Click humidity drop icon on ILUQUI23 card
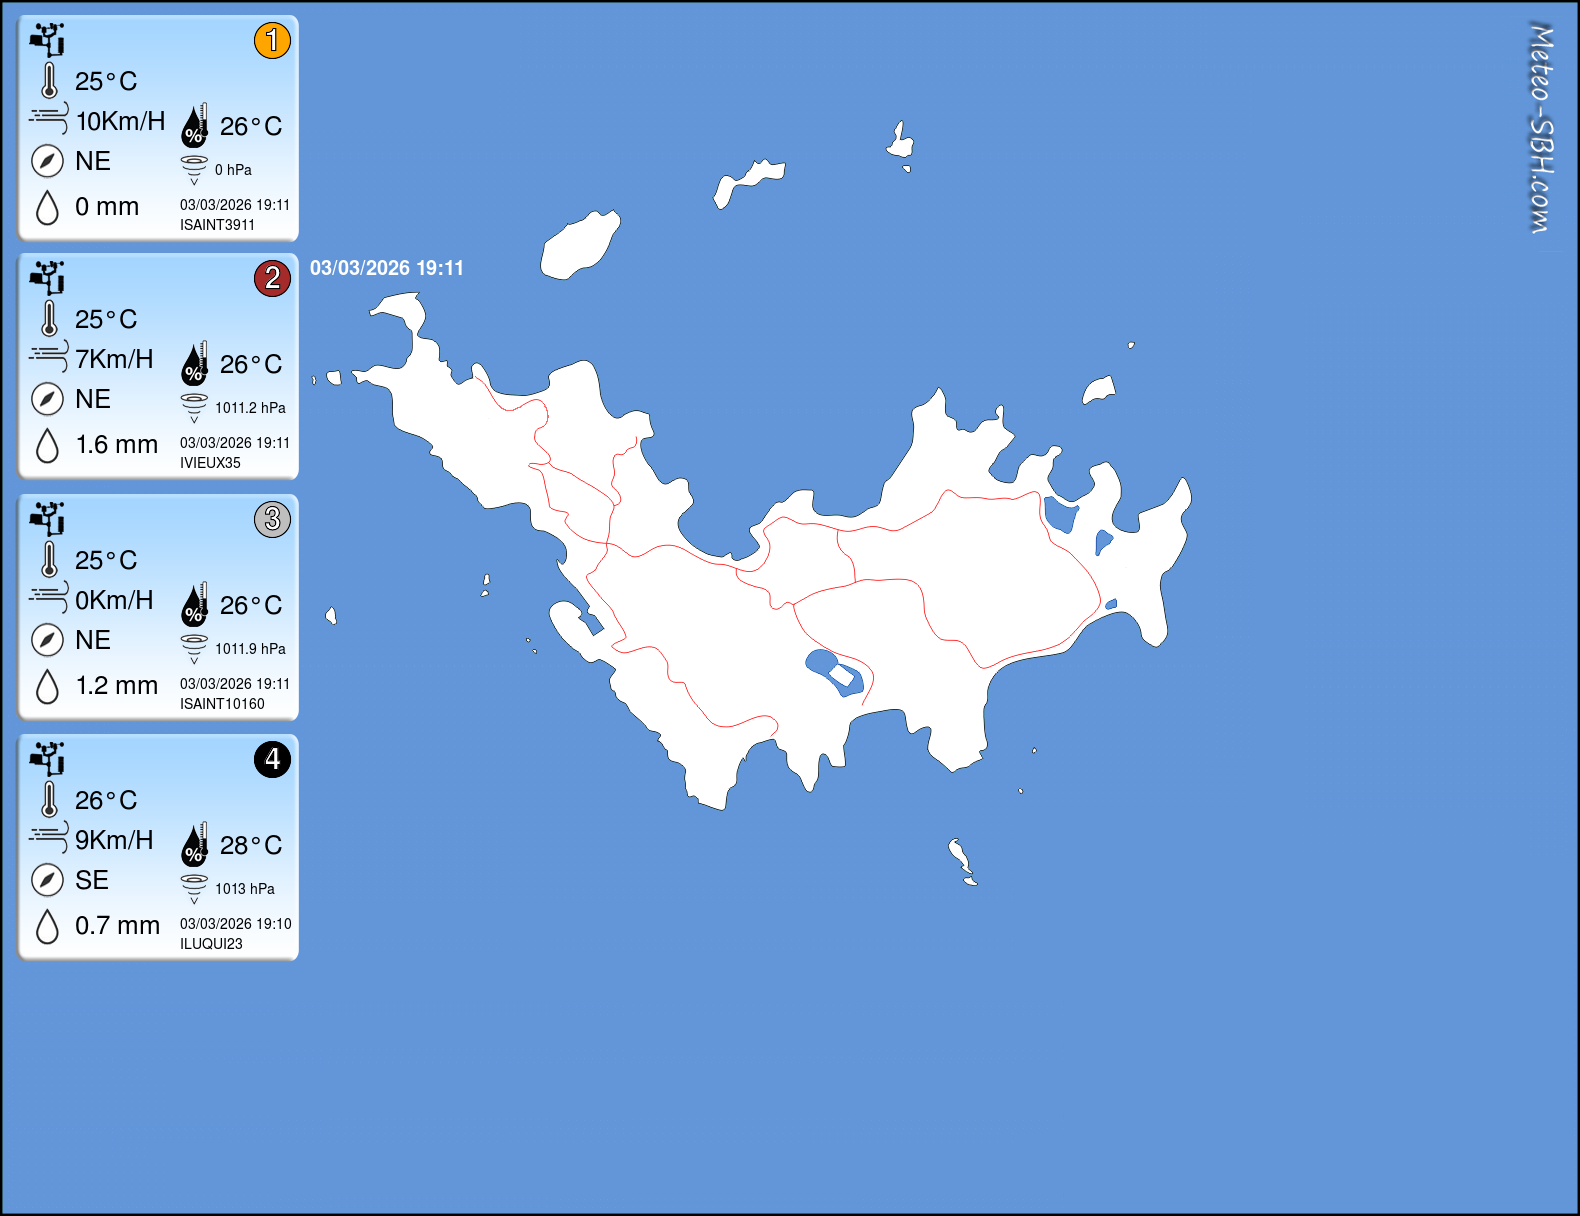1580x1216 pixels. [x=195, y=844]
